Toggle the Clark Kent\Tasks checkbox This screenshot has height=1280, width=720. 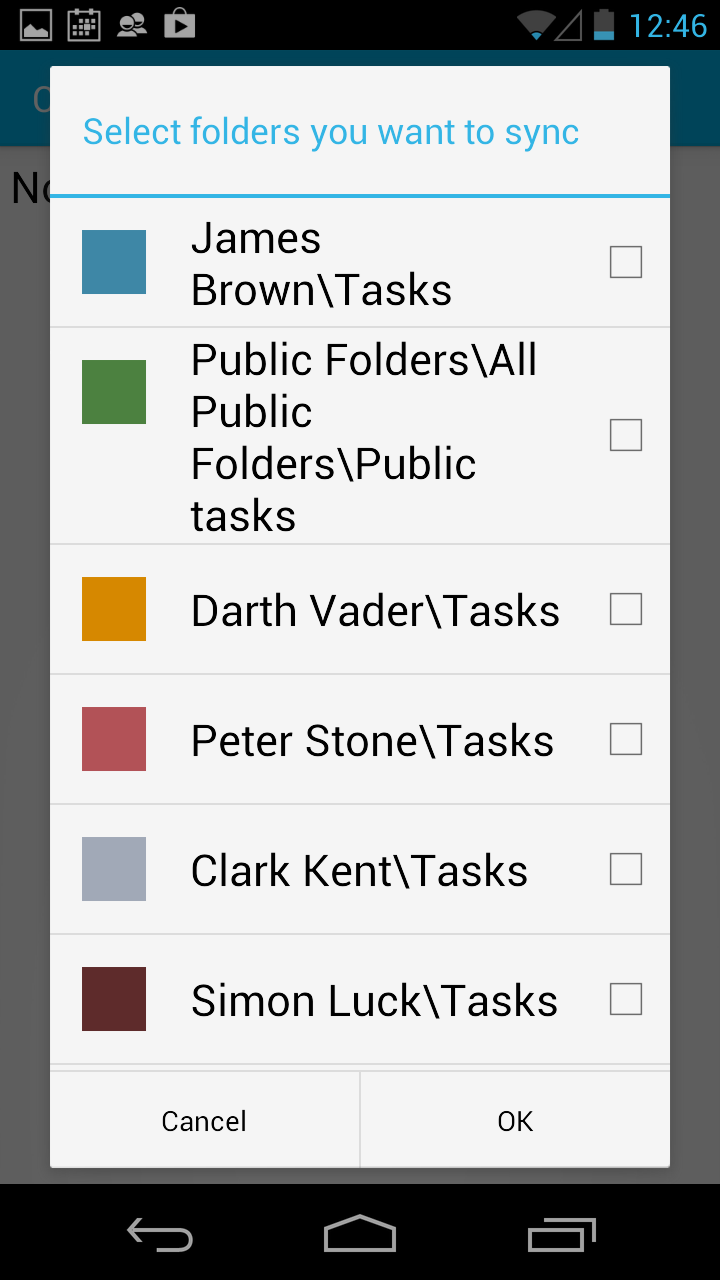pos(626,869)
